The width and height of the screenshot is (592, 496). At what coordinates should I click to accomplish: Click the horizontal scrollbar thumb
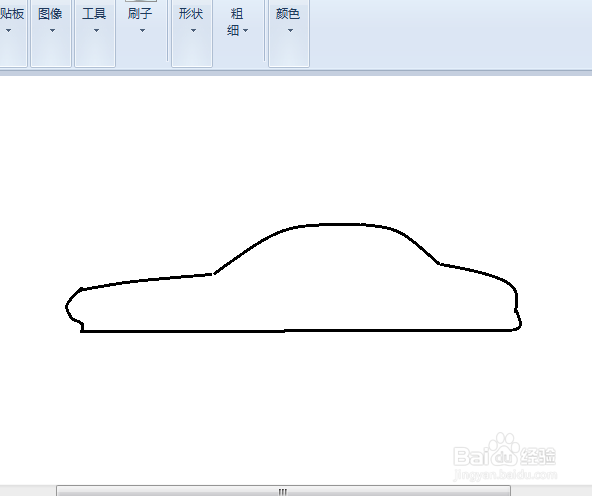pyautogui.click(x=283, y=491)
